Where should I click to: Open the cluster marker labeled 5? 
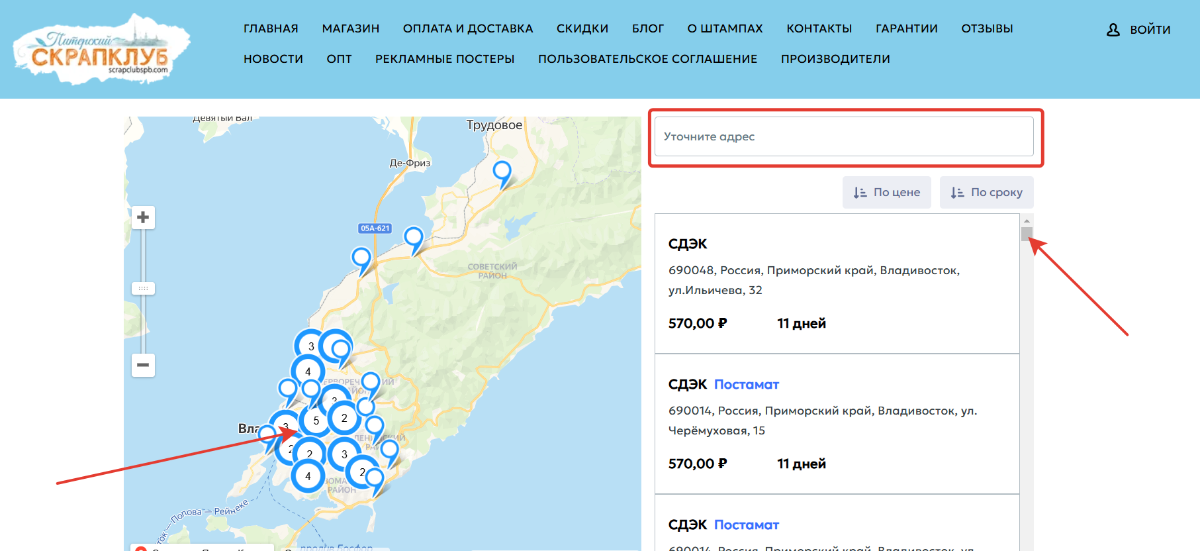(316, 421)
